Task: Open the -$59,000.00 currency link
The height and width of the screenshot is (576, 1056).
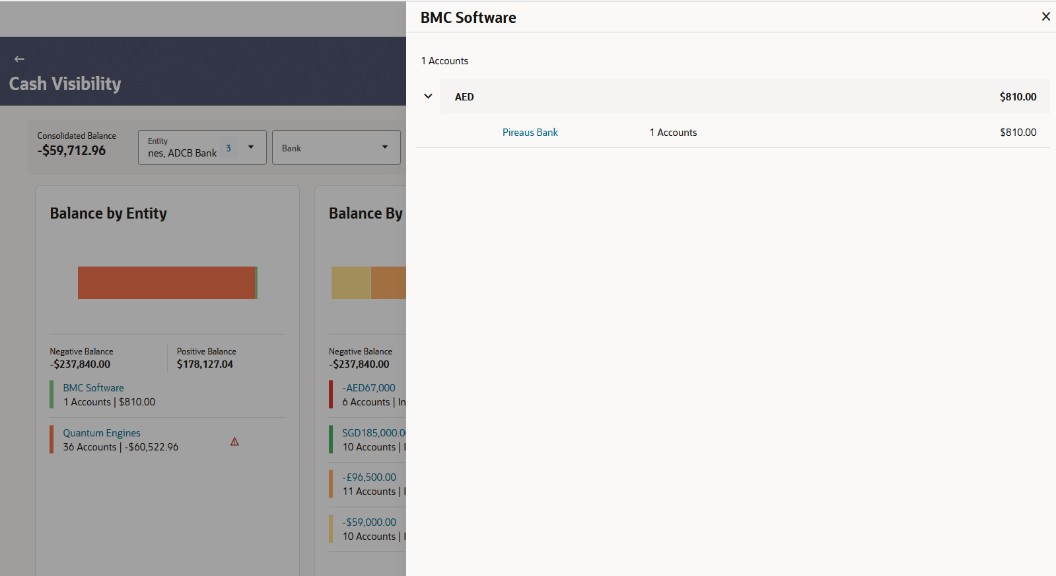Action: point(369,522)
